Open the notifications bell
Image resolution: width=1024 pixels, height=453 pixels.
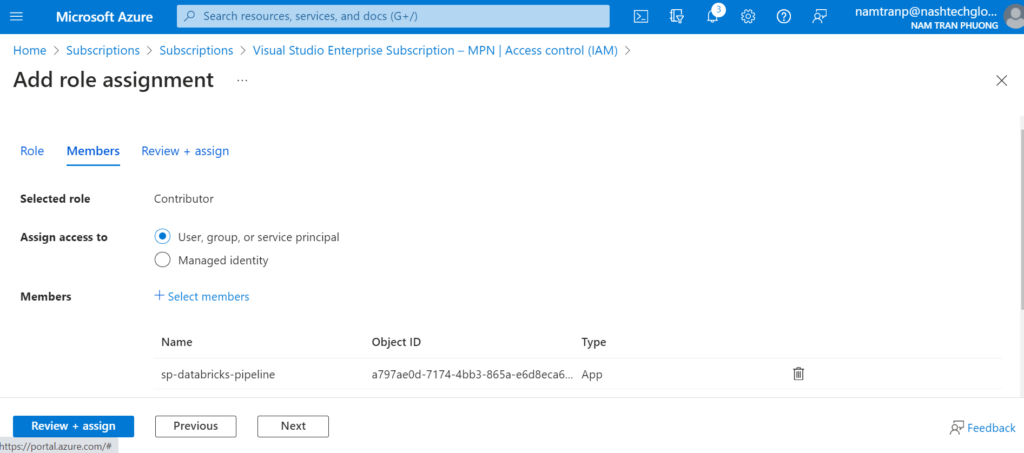coord(713,16)
